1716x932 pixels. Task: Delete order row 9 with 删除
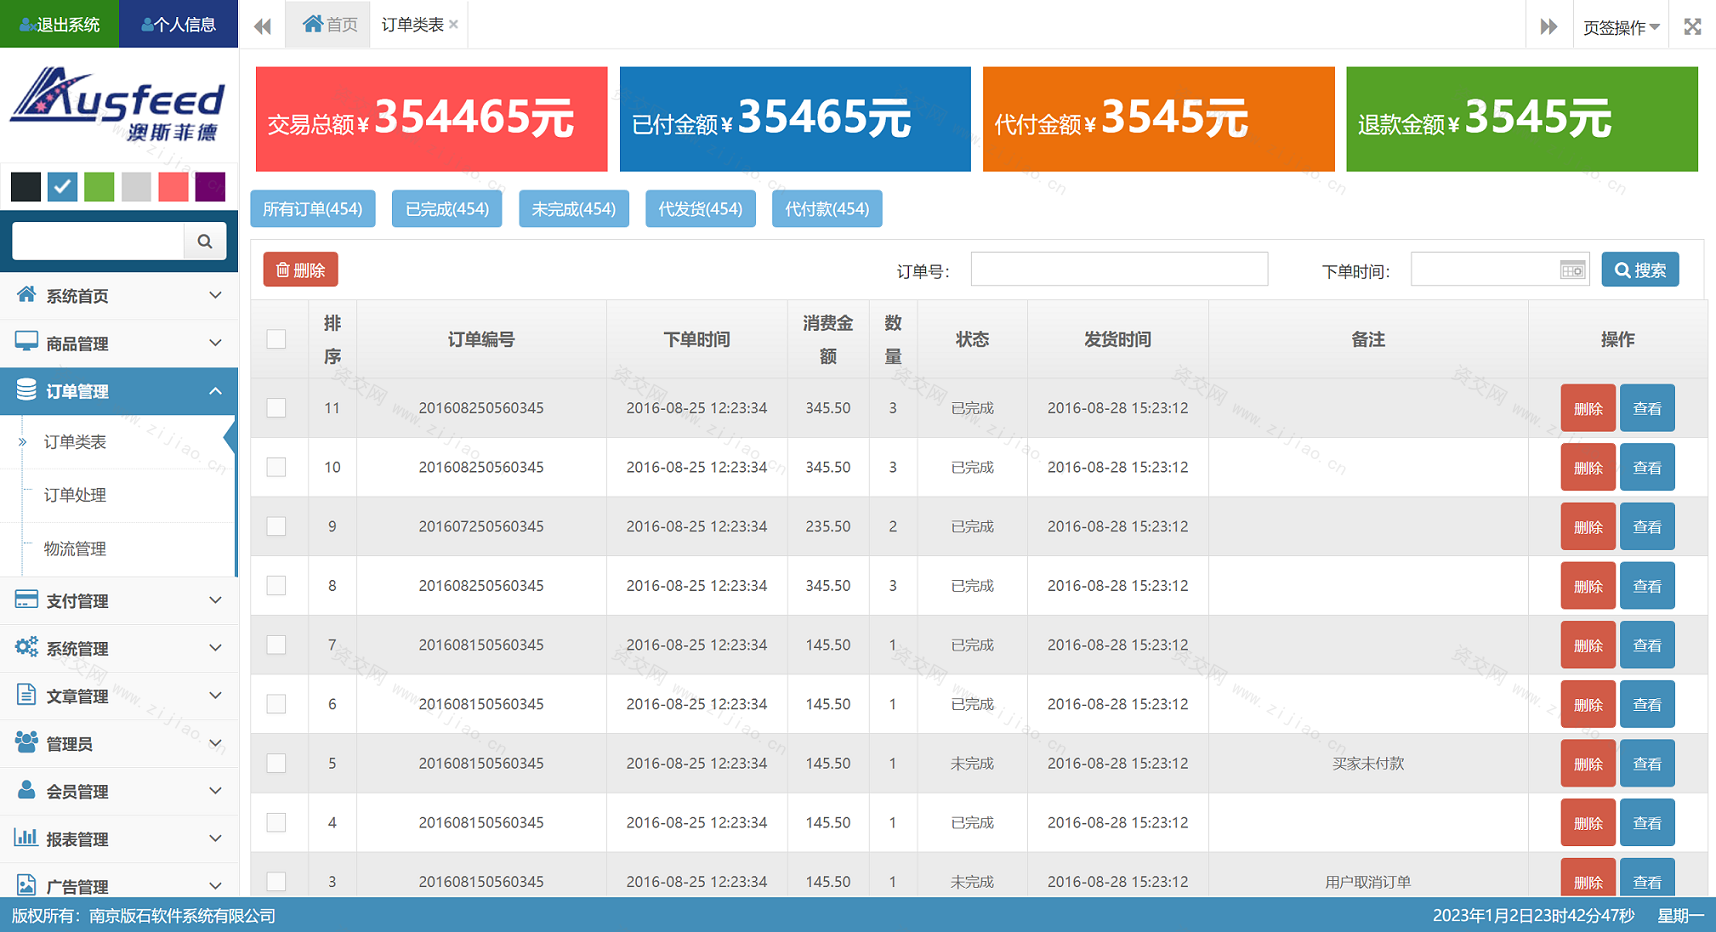click(x=1588, y=527)
